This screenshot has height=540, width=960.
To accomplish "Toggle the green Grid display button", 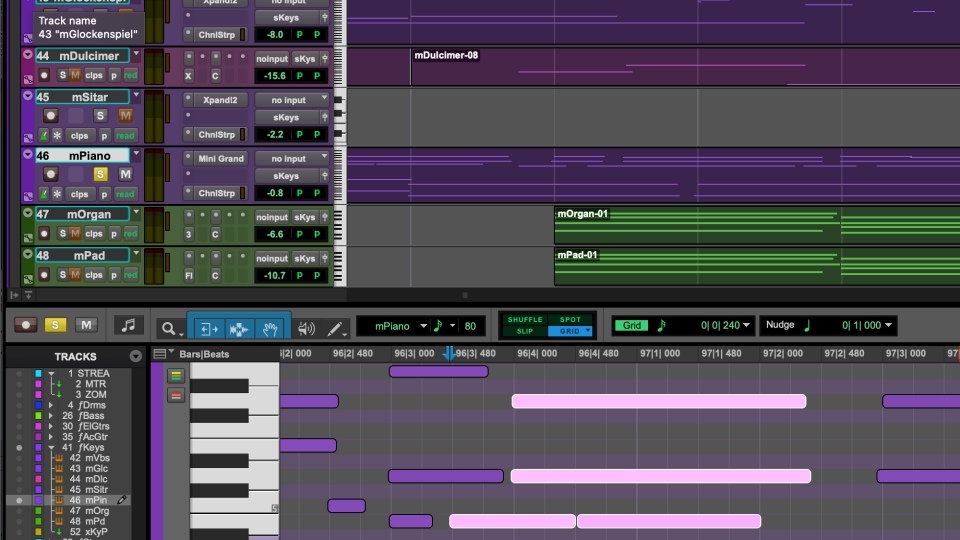I will point(631,325).
